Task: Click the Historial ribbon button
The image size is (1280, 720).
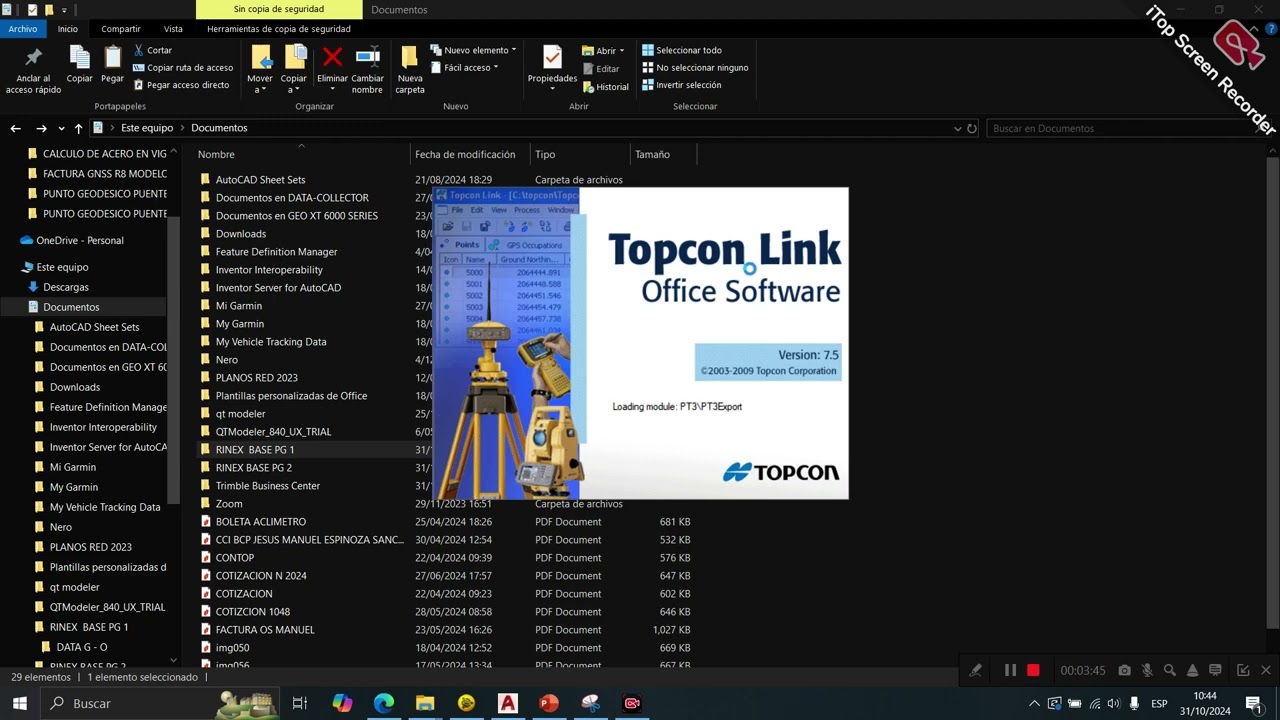Action: (x=605, y=87)
